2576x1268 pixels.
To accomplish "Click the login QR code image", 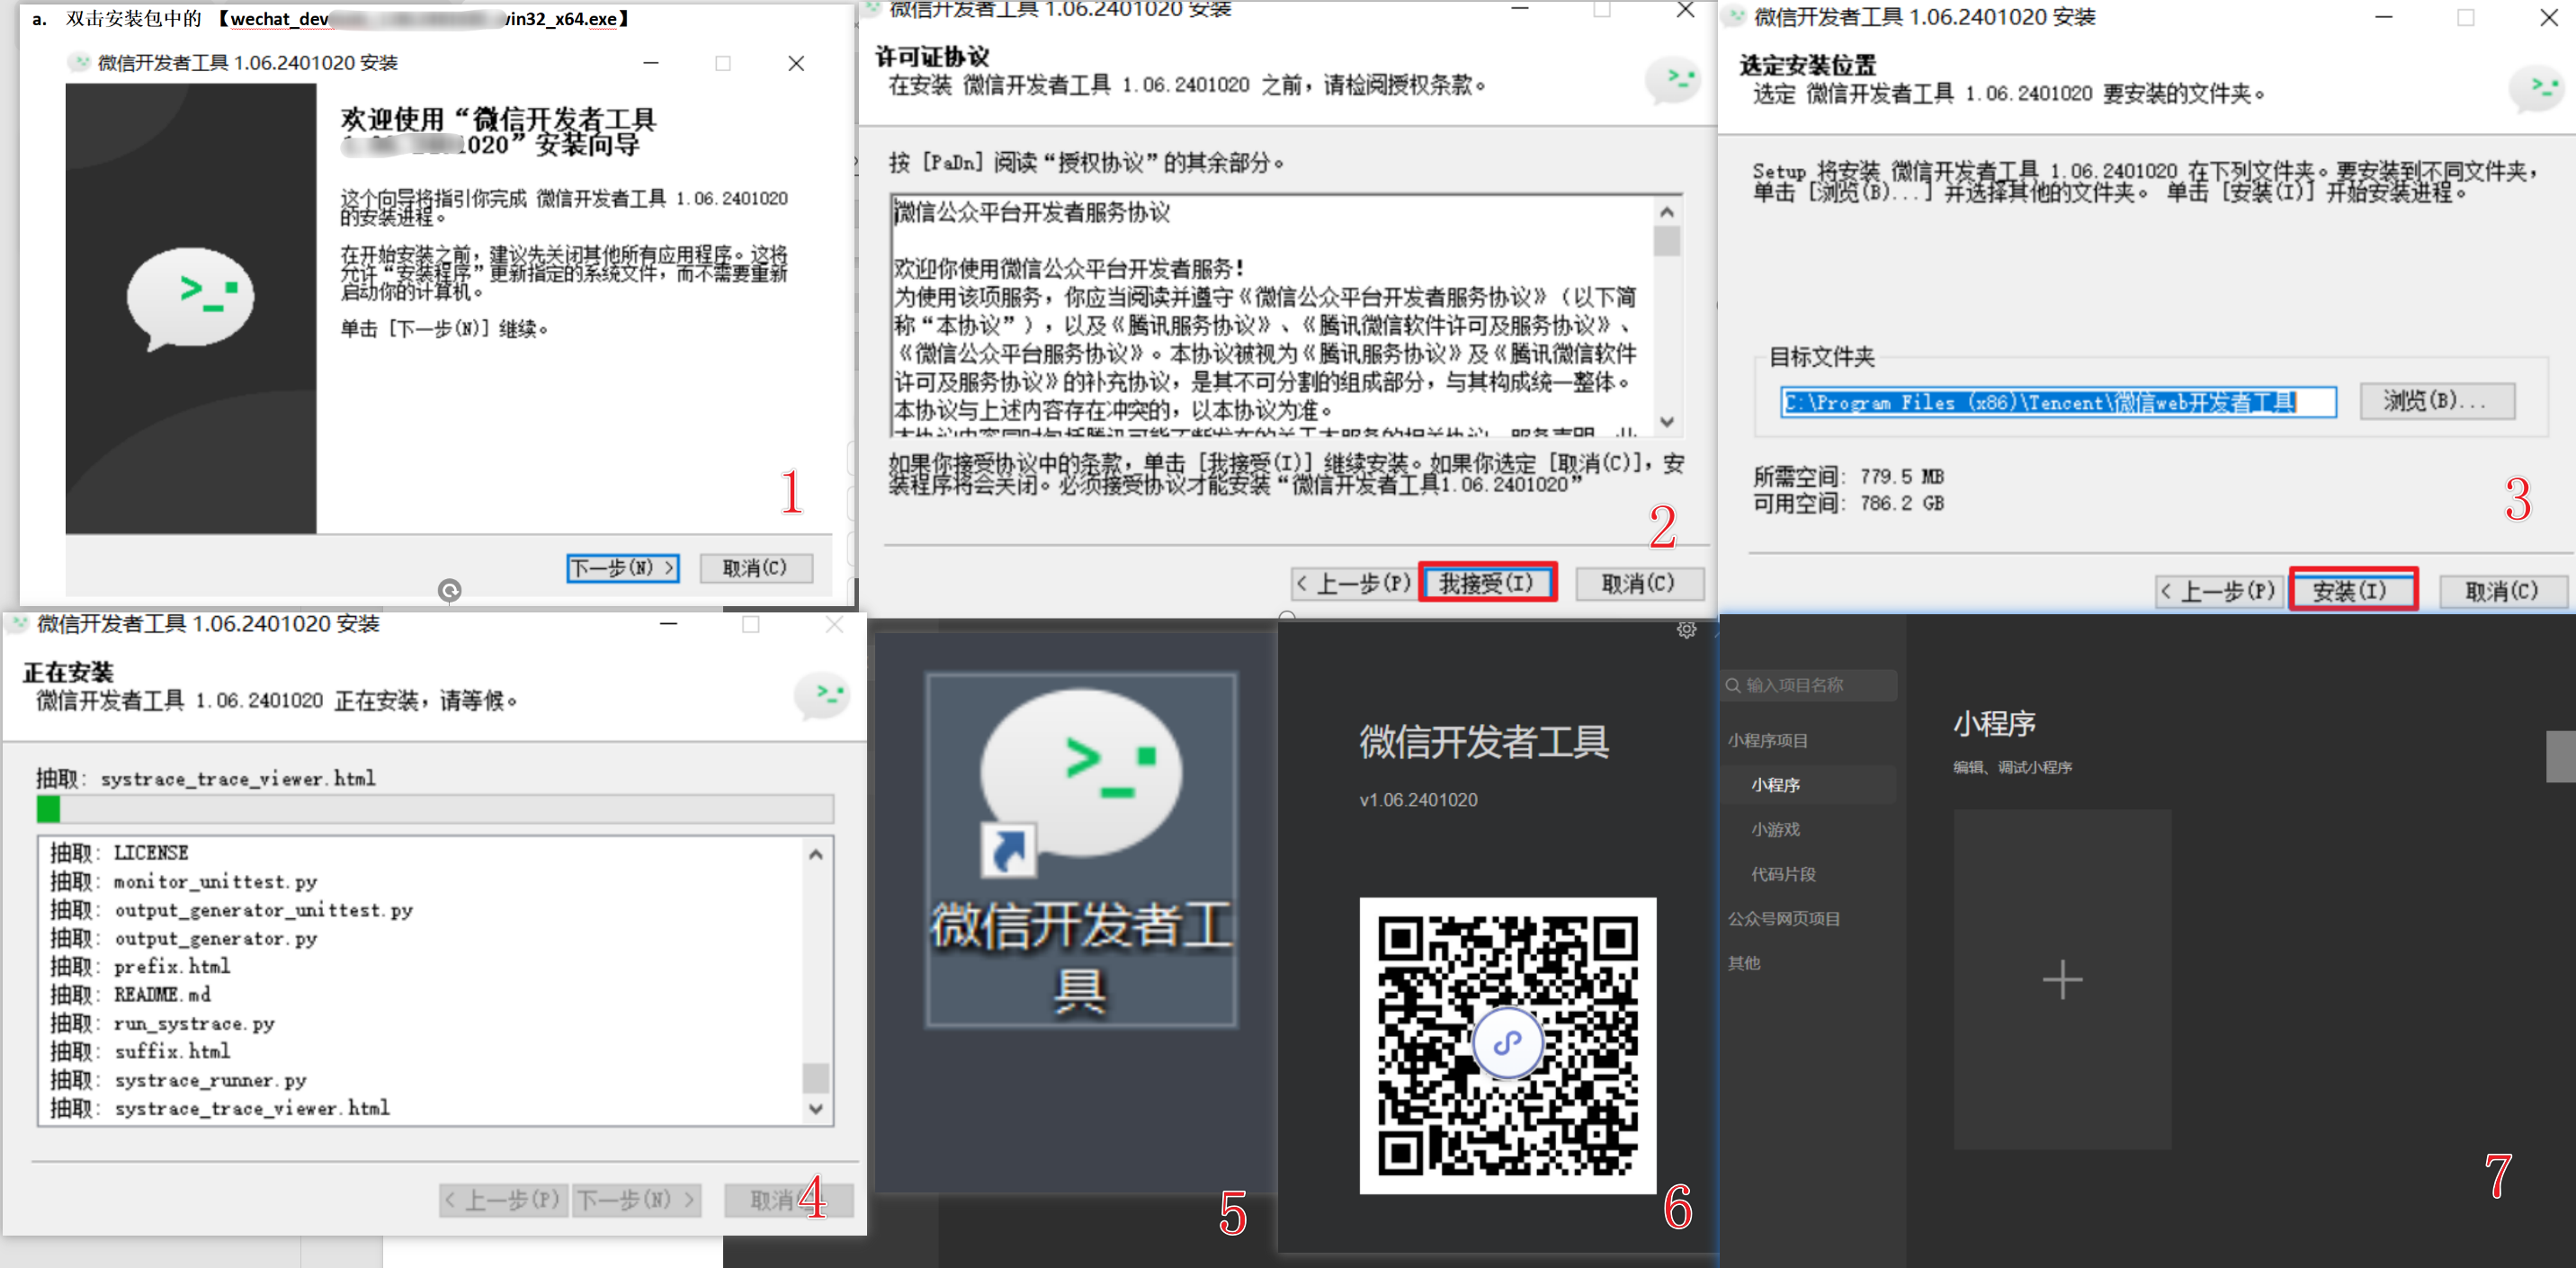I will point(1508,1045).
